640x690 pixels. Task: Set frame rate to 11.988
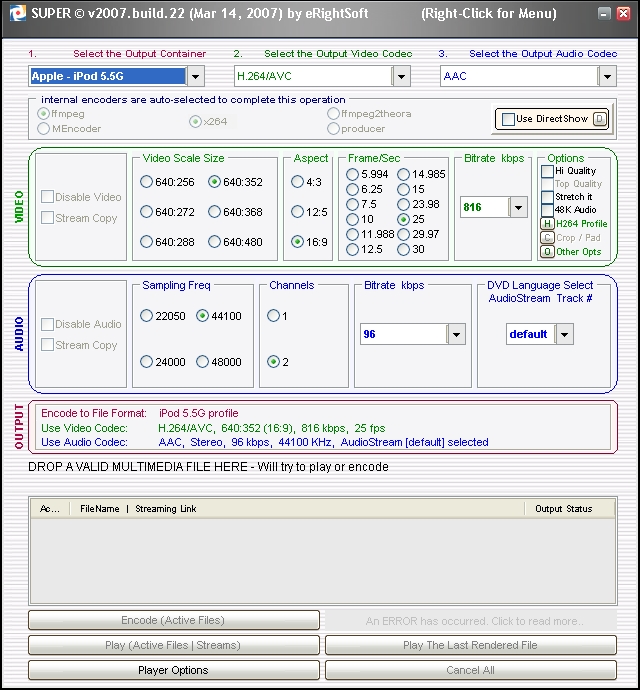352,234
